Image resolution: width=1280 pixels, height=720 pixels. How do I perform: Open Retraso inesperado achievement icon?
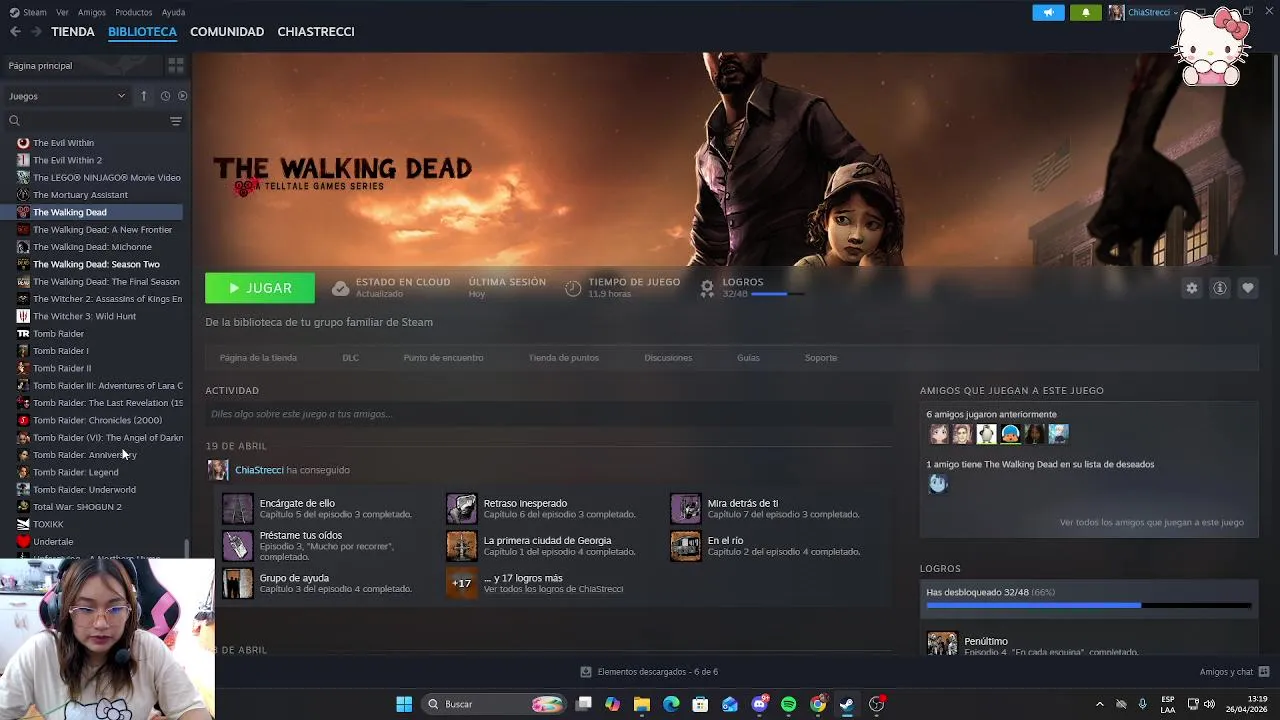(x=461, y=508)
